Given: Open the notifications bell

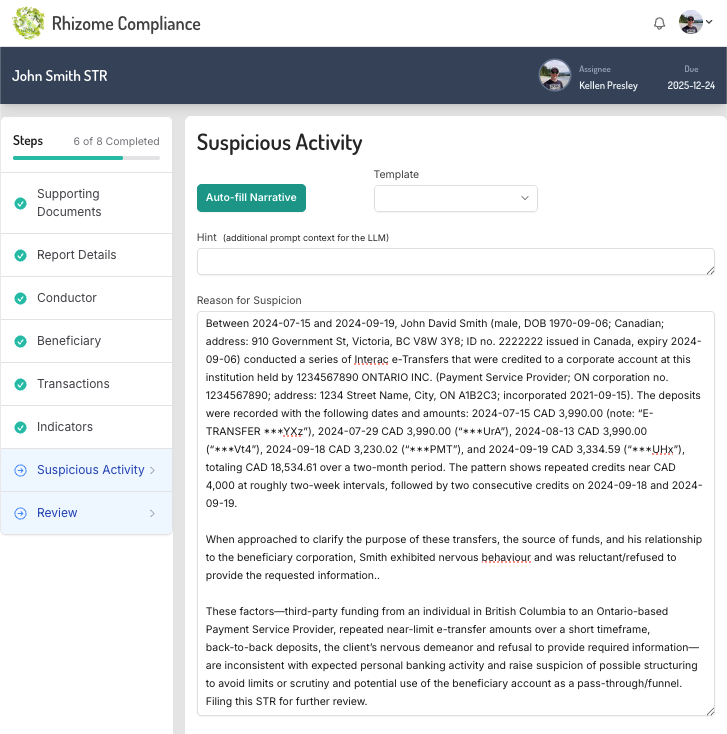Looking at the screenshot, I should [x=659, y=24].
